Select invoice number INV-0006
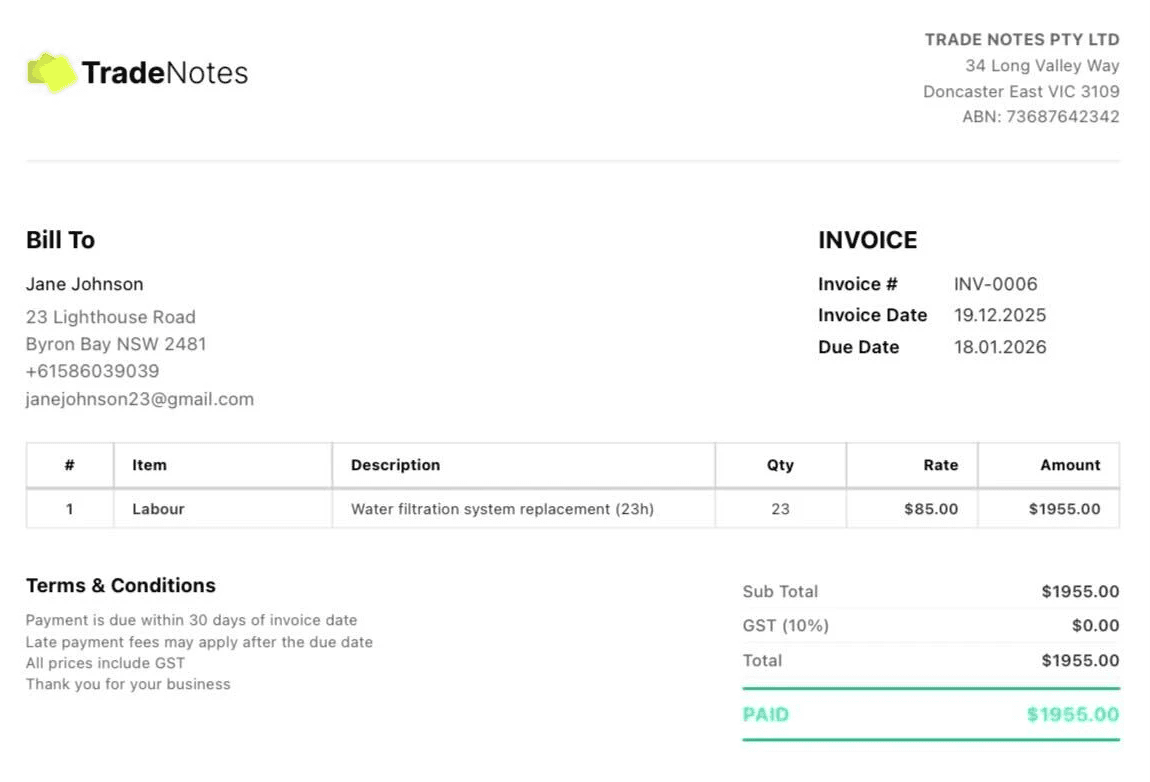This screenshot has width=1150, height=782. click(x=995, y=284)
